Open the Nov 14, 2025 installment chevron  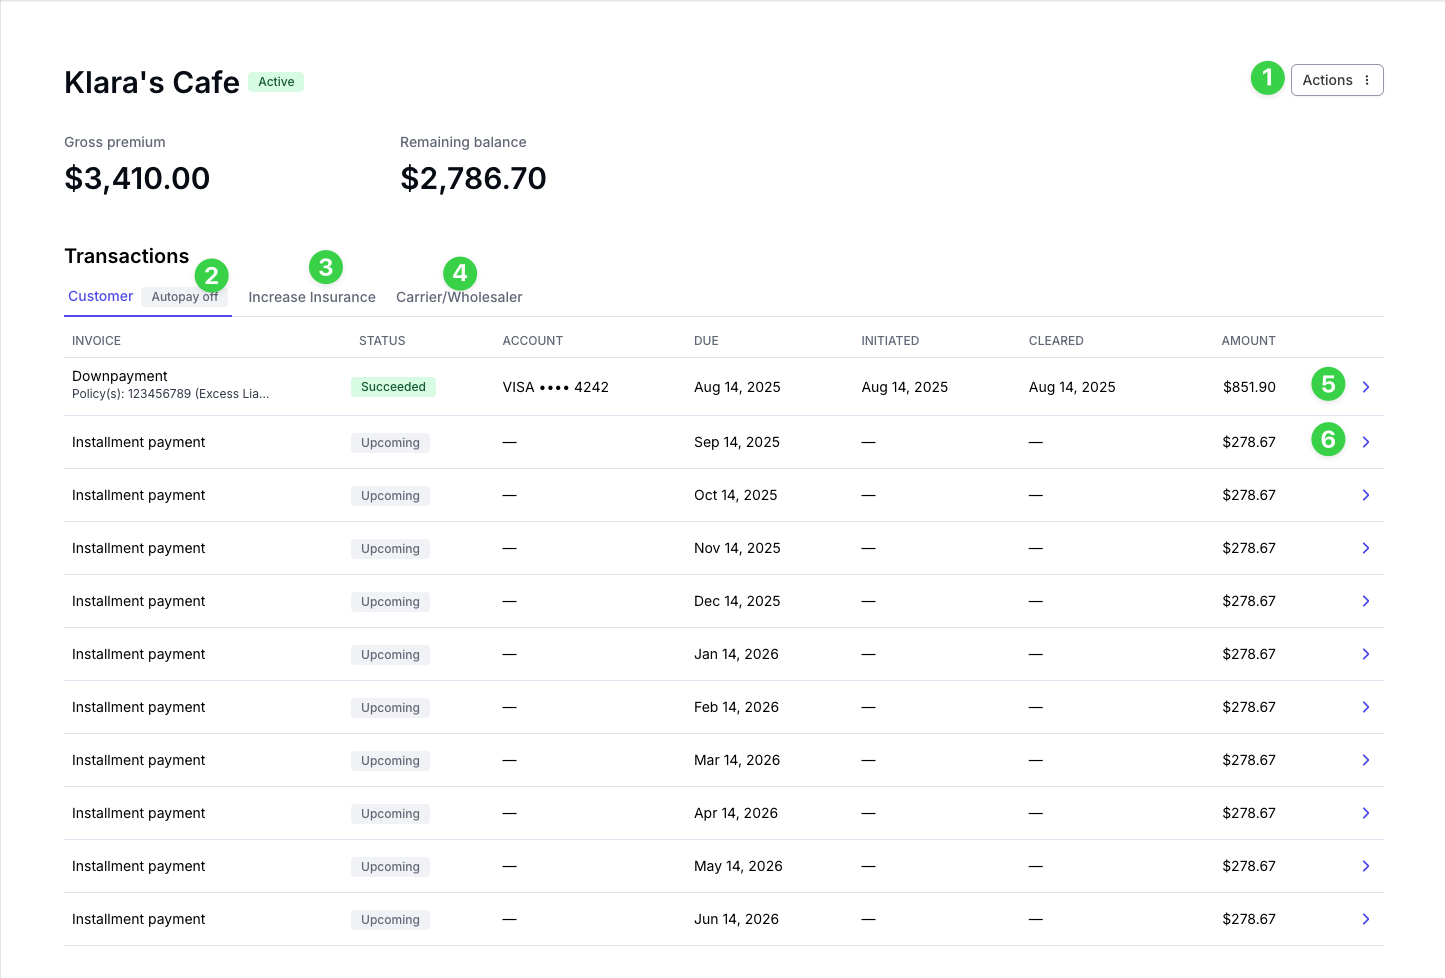point(1366,548)
